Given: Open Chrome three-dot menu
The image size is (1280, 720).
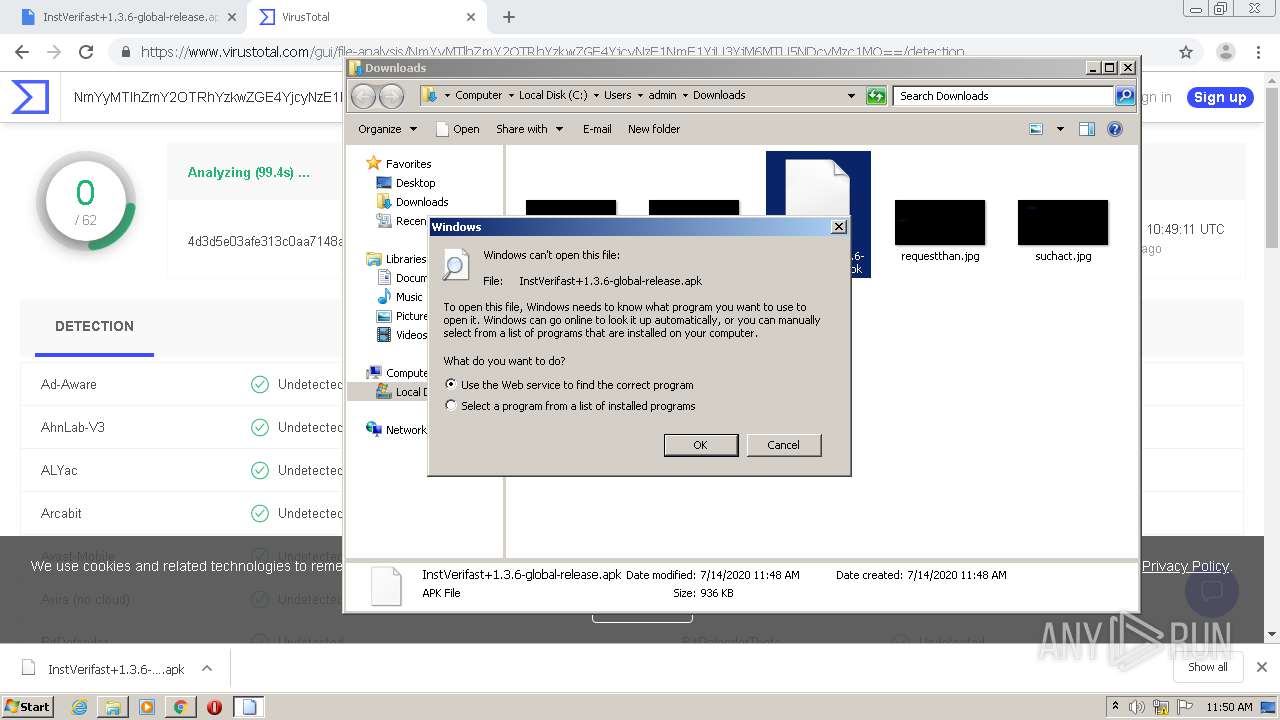Looking at the screenshot, I should pyautogui.click(x=1259, y=52).
